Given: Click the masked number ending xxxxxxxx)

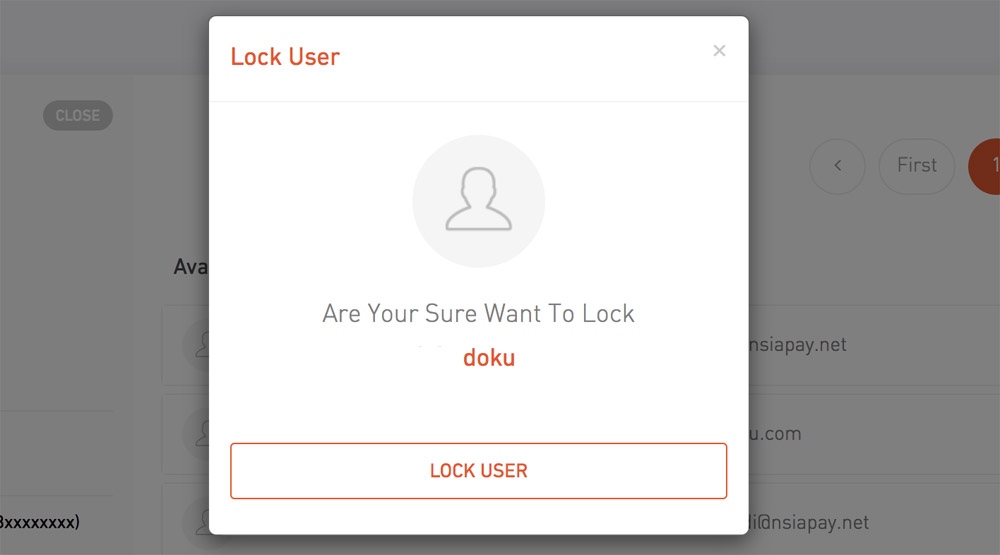Looking at the screenshot, I should tap(40, 522).
